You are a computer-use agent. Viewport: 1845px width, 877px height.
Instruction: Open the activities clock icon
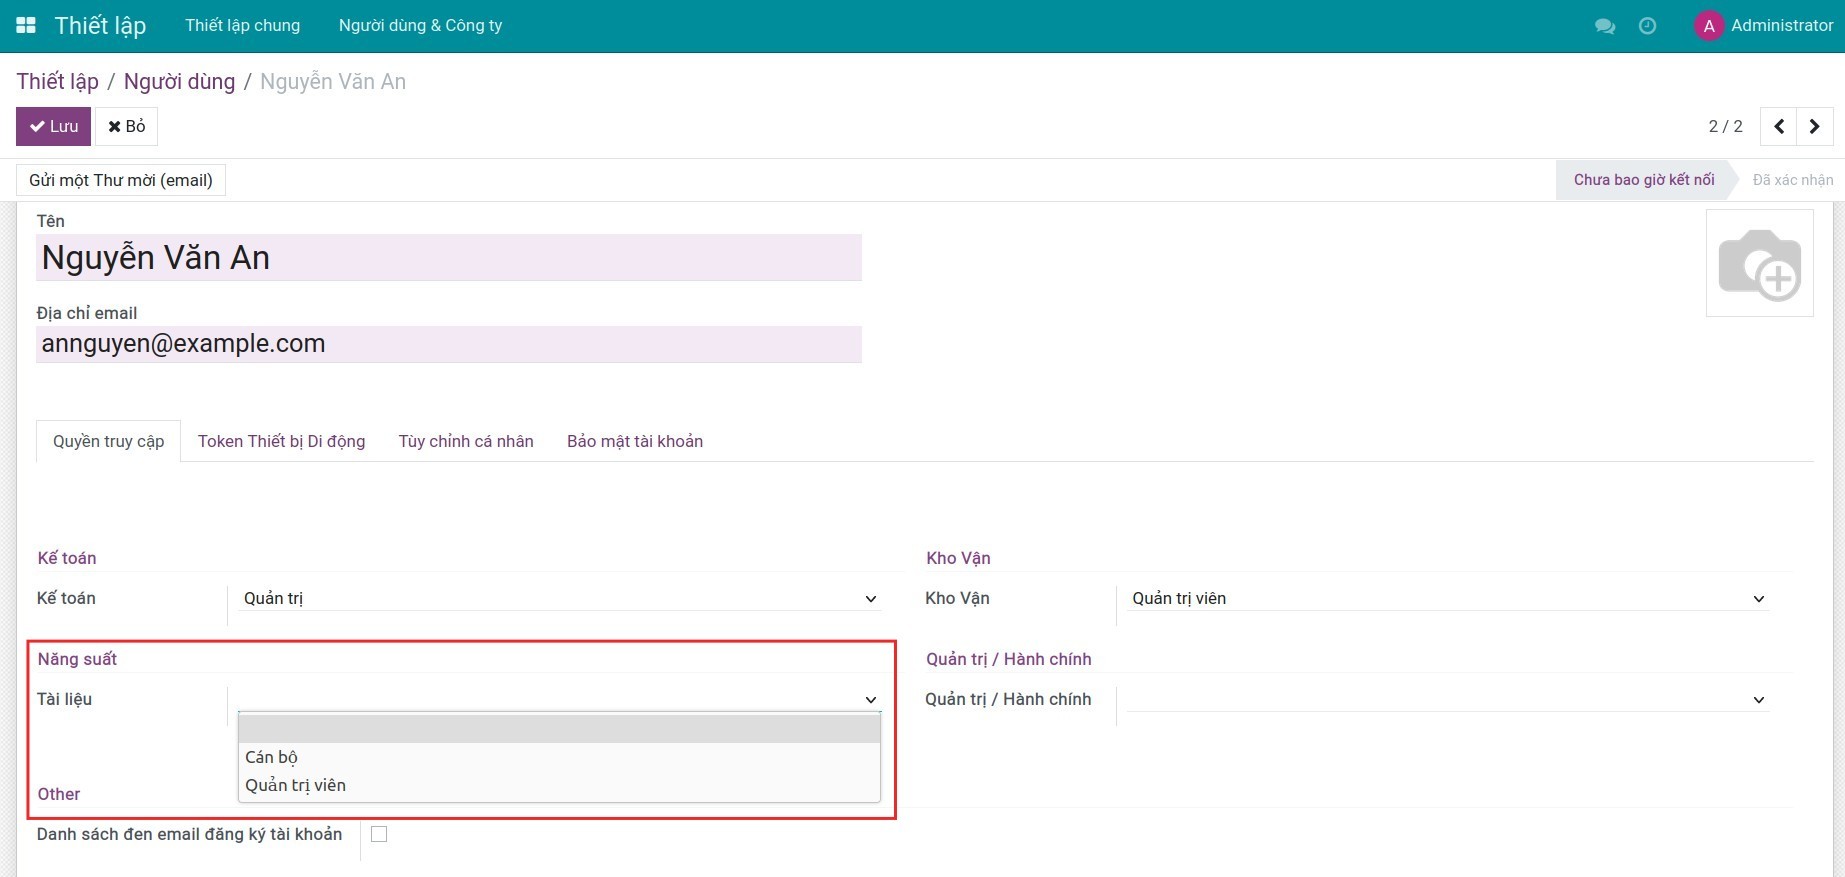pos(1647,26)
